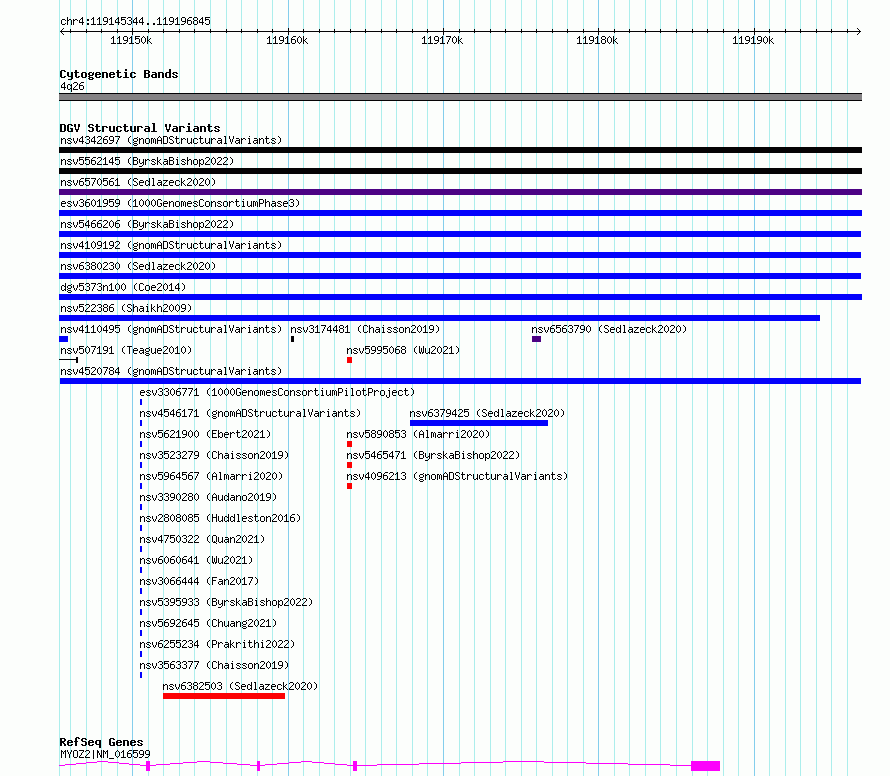Screen dimensions: 890x776
Task: Click nsv522386 Shaikh2009 label
Action: [126, 308]
